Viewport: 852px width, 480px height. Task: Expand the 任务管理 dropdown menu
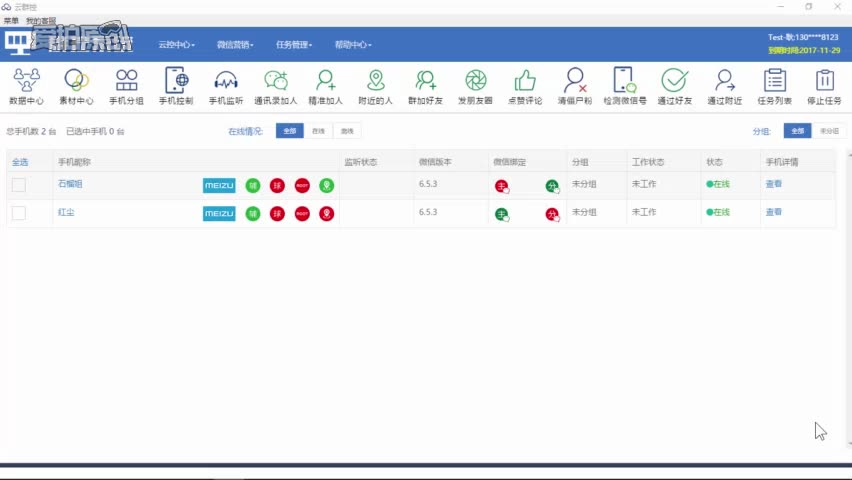294,45
